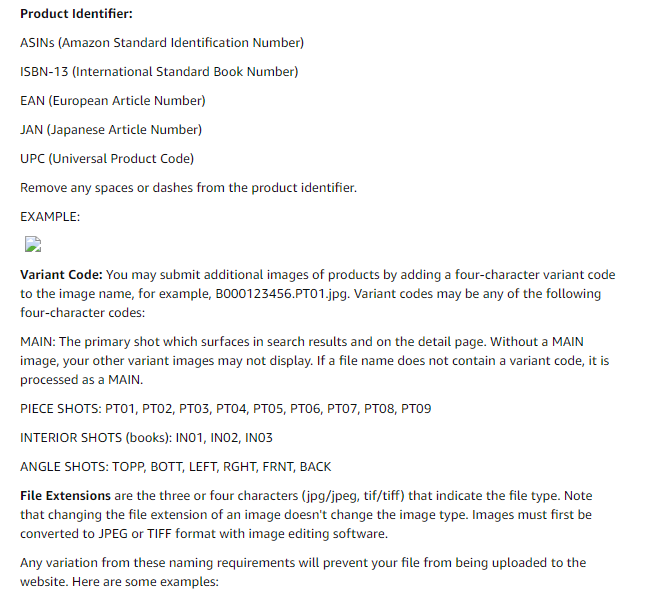Click the "EXAMPLE:" label
The height and width of the screenshot is (595, 666).
pos(50,216)
